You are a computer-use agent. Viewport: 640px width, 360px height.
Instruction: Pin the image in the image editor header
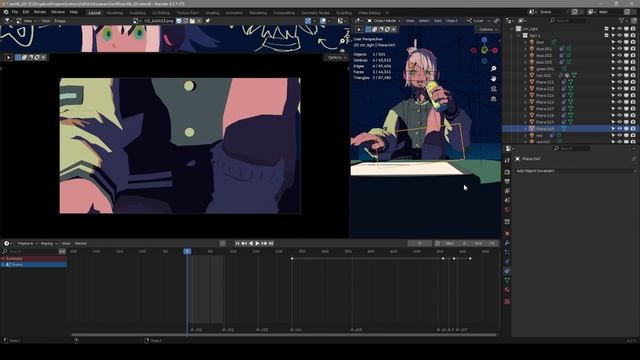tap(207, 21)
